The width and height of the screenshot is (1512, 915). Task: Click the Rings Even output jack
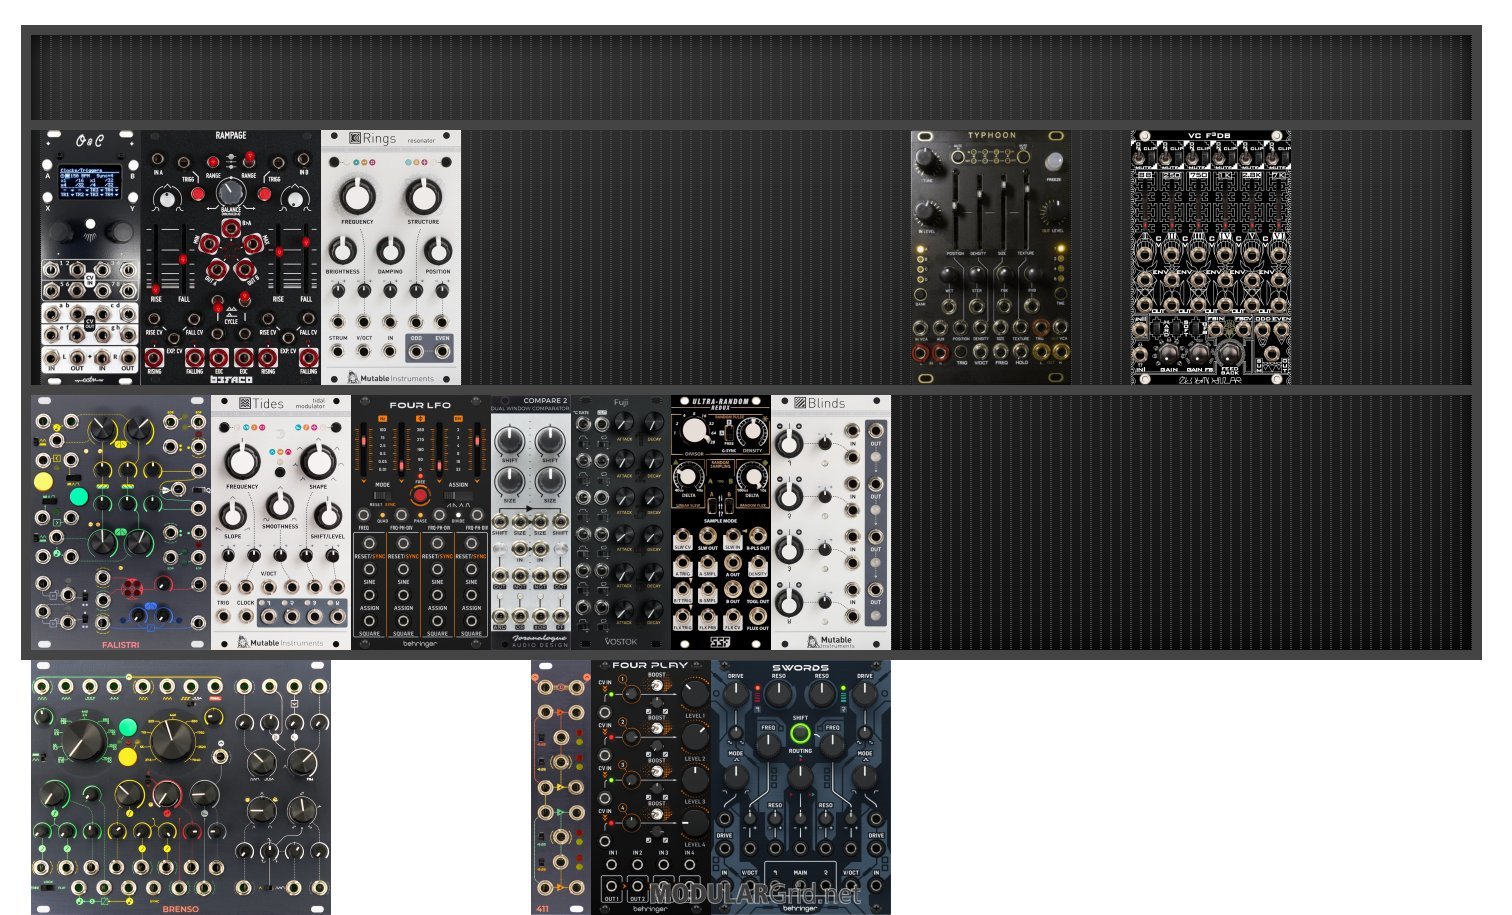tap(442, 351)
